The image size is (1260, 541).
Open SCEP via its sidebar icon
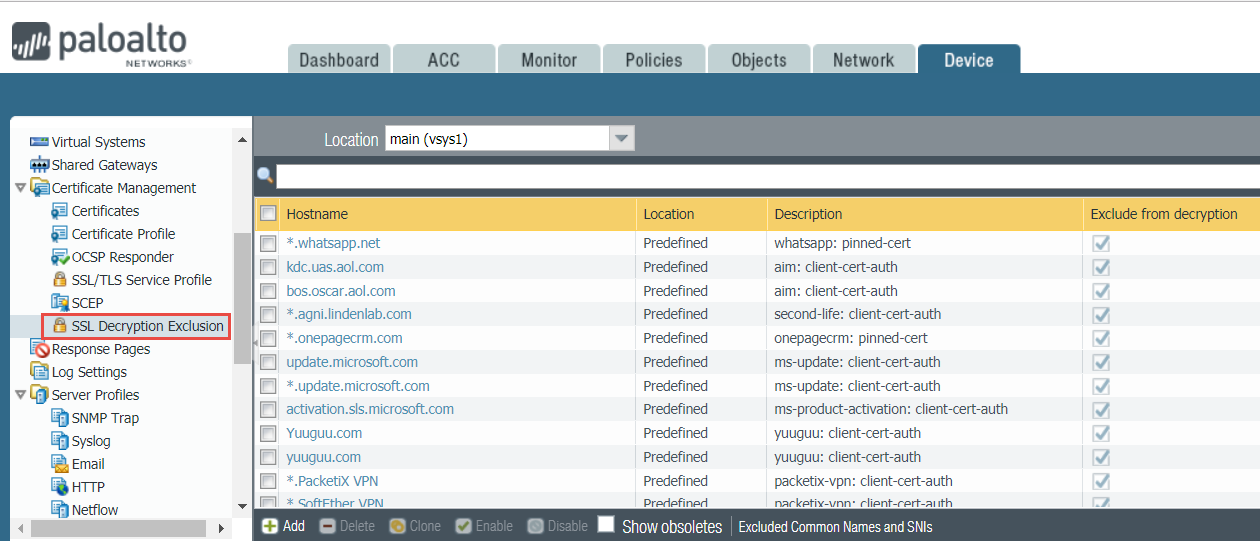[x=60, y=303]
